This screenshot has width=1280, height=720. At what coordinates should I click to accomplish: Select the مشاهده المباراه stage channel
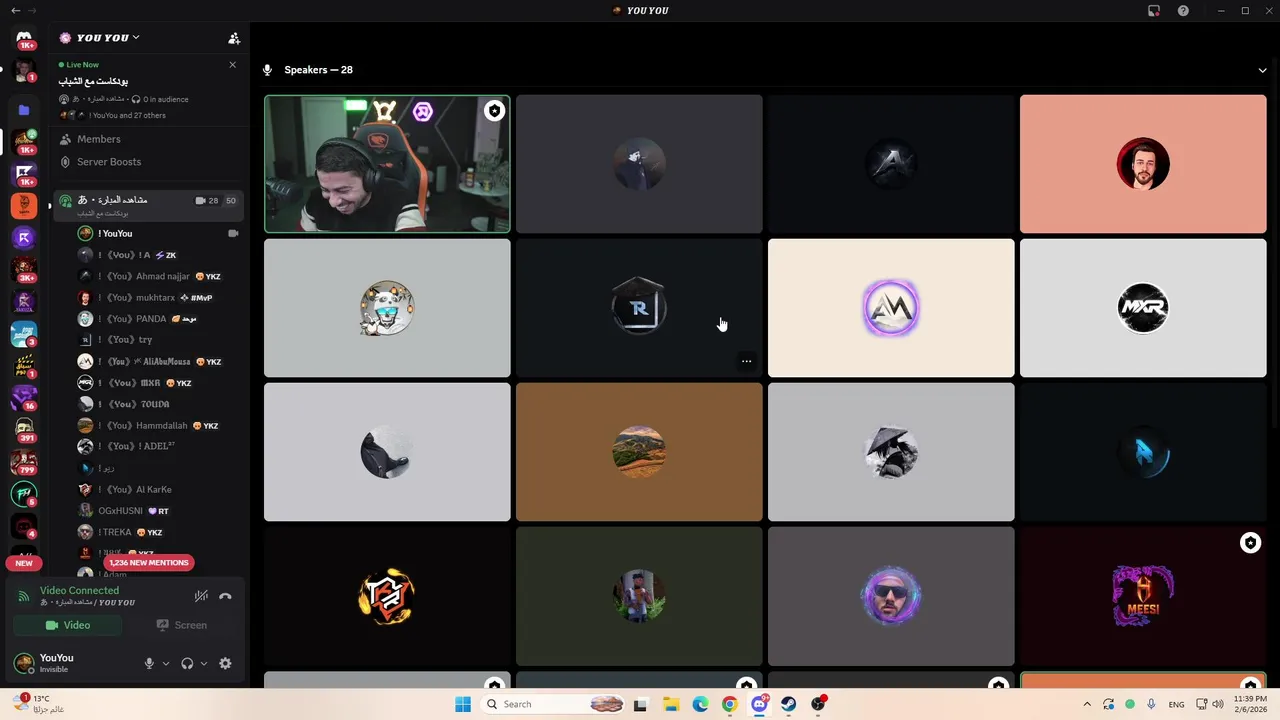point(149,205)
